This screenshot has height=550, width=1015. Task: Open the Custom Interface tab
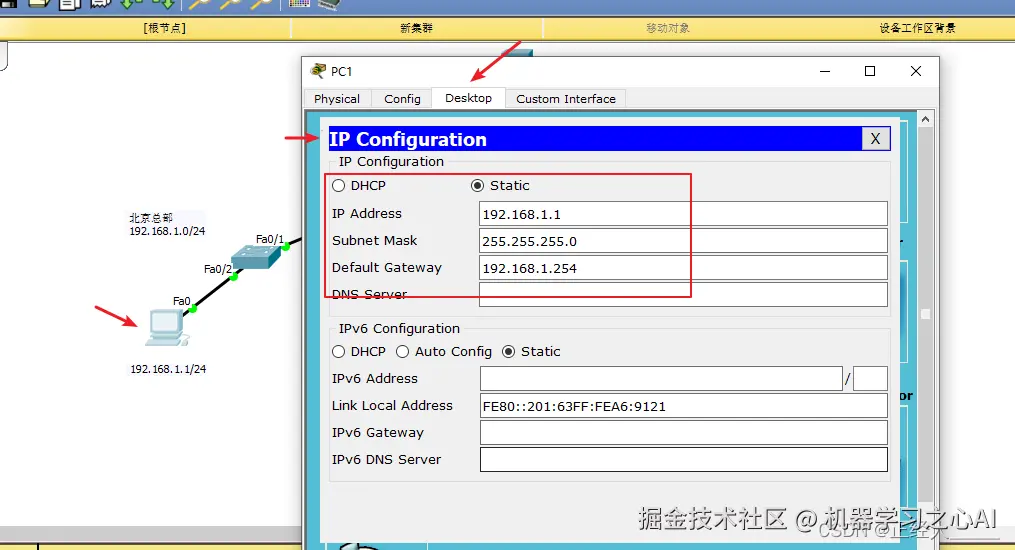click(x=565, y=98)
